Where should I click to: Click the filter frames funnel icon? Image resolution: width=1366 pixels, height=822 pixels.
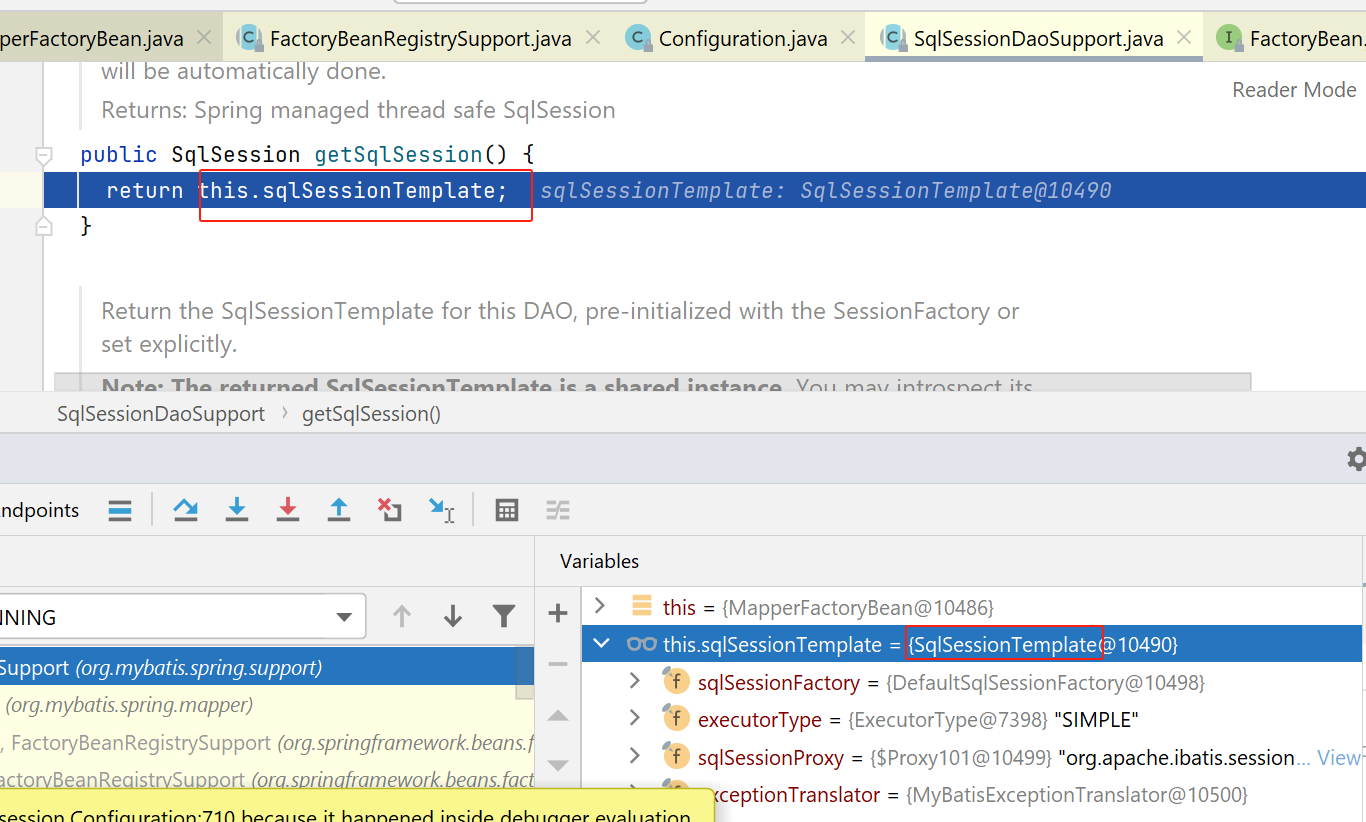click(x=504, y=616)
